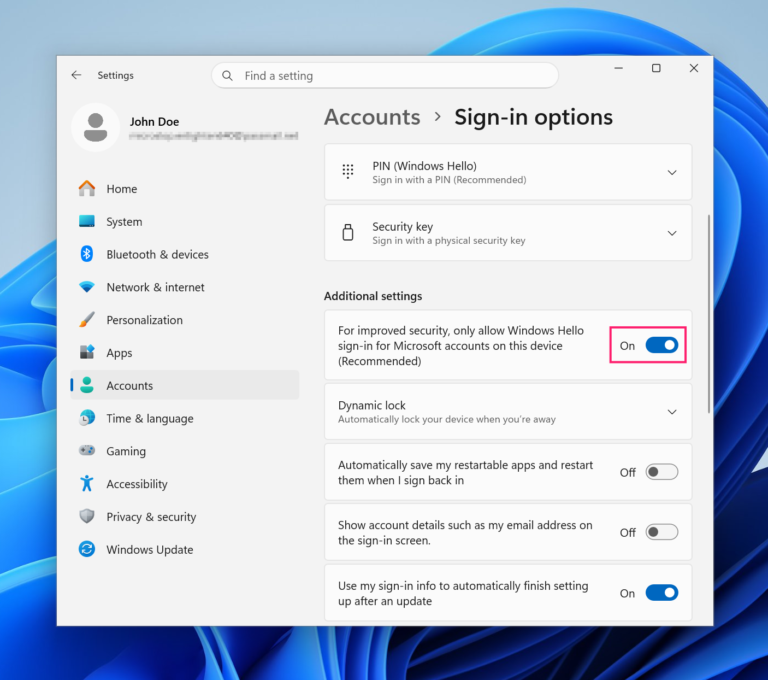Expand the PIN (Windows Hello) chevron
Image resolution: width=768 pixels, height=680 pixels.
672,172
